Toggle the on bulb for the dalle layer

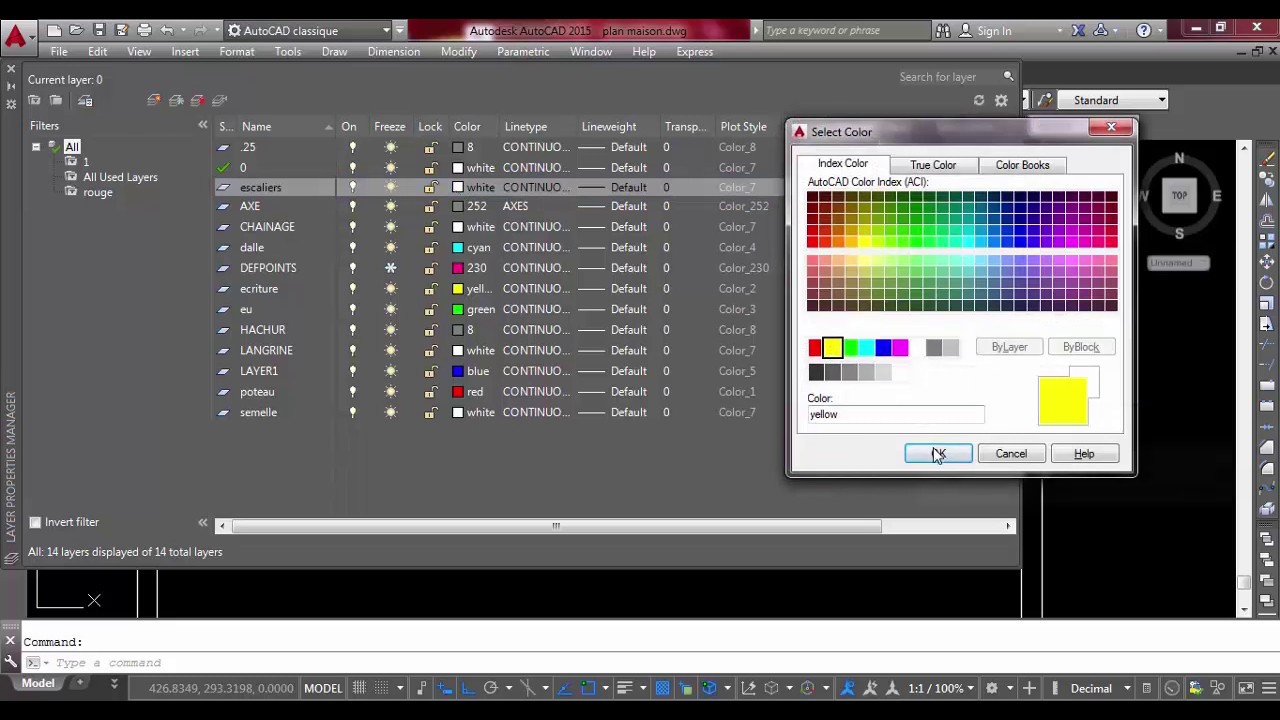point(352,247)
